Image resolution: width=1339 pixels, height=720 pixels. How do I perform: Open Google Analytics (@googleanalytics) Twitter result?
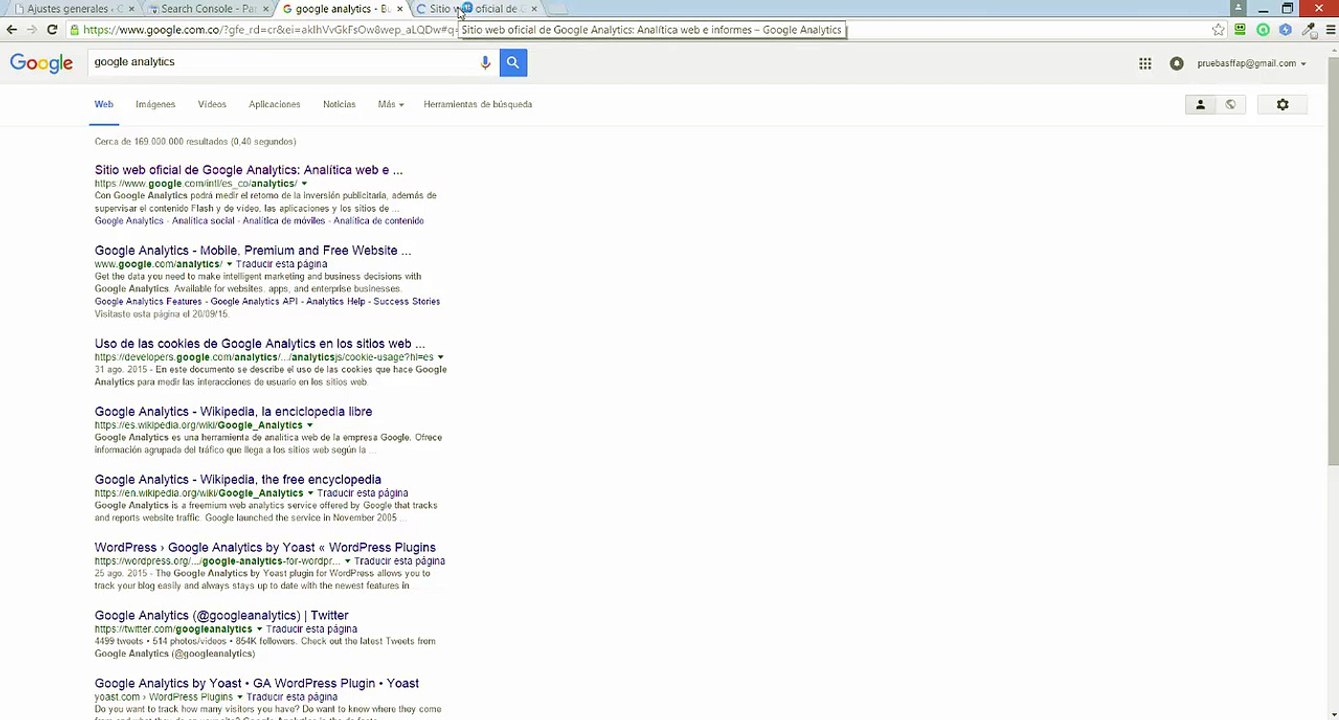click(221, 615)
